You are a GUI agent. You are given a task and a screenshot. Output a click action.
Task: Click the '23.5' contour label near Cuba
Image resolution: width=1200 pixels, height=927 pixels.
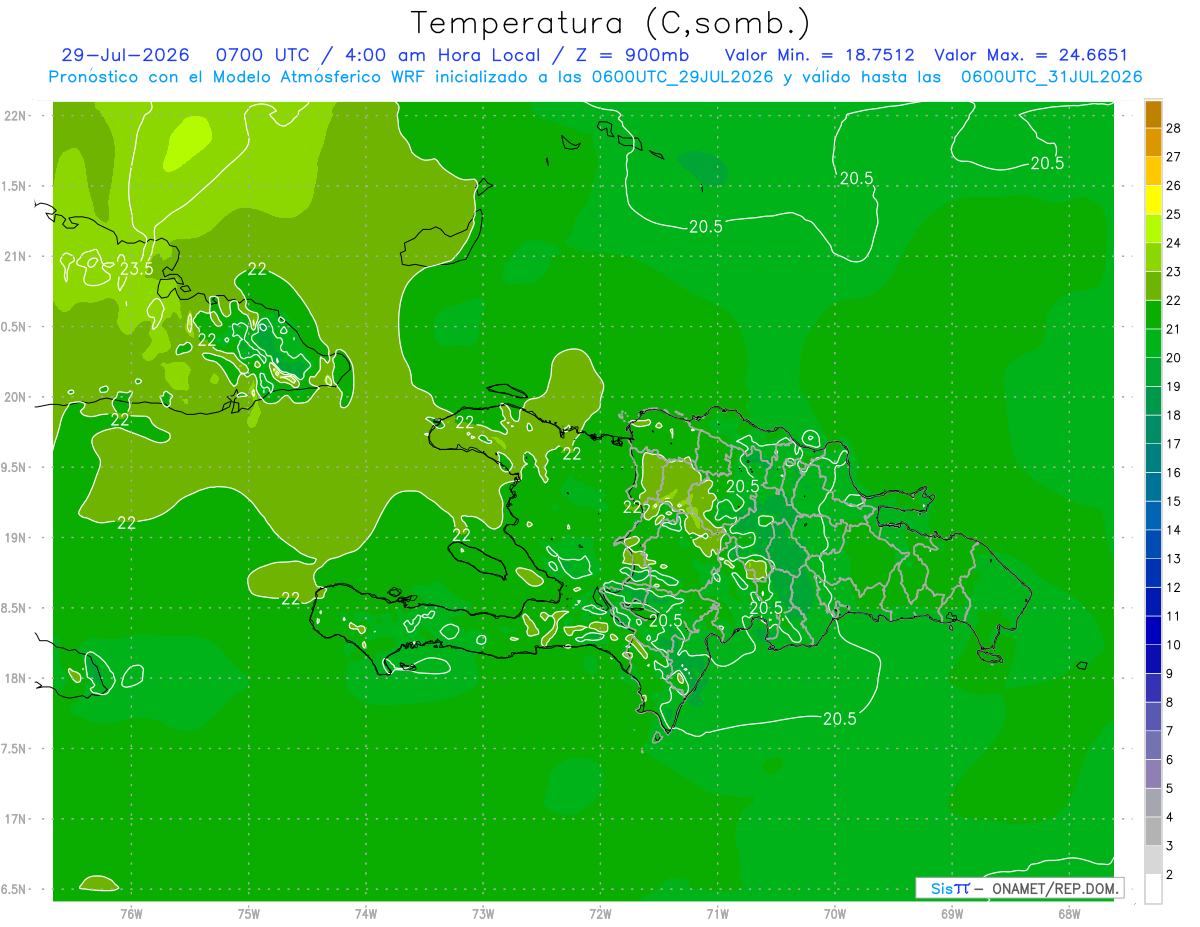tap(136, 269)
